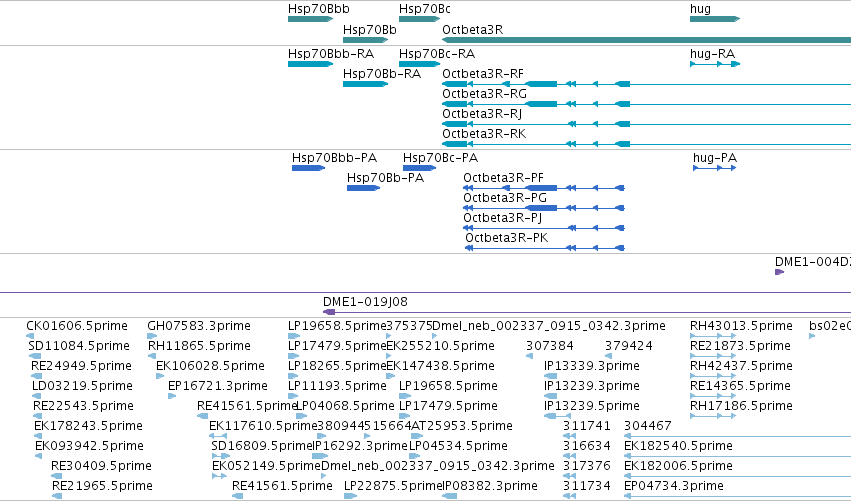Select the Octbeta3R-RK transcript label
Screen dimensions: 851x501
point(484,134)
